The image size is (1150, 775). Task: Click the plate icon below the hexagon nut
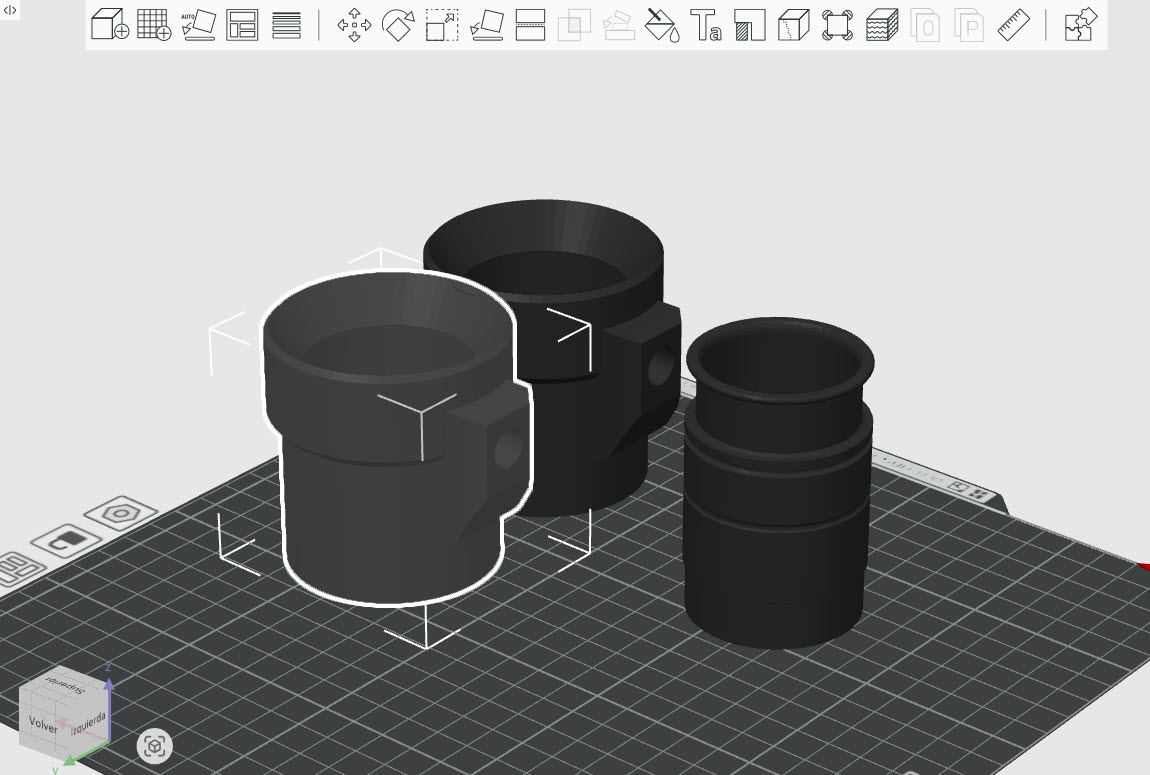tap(66, 542)
